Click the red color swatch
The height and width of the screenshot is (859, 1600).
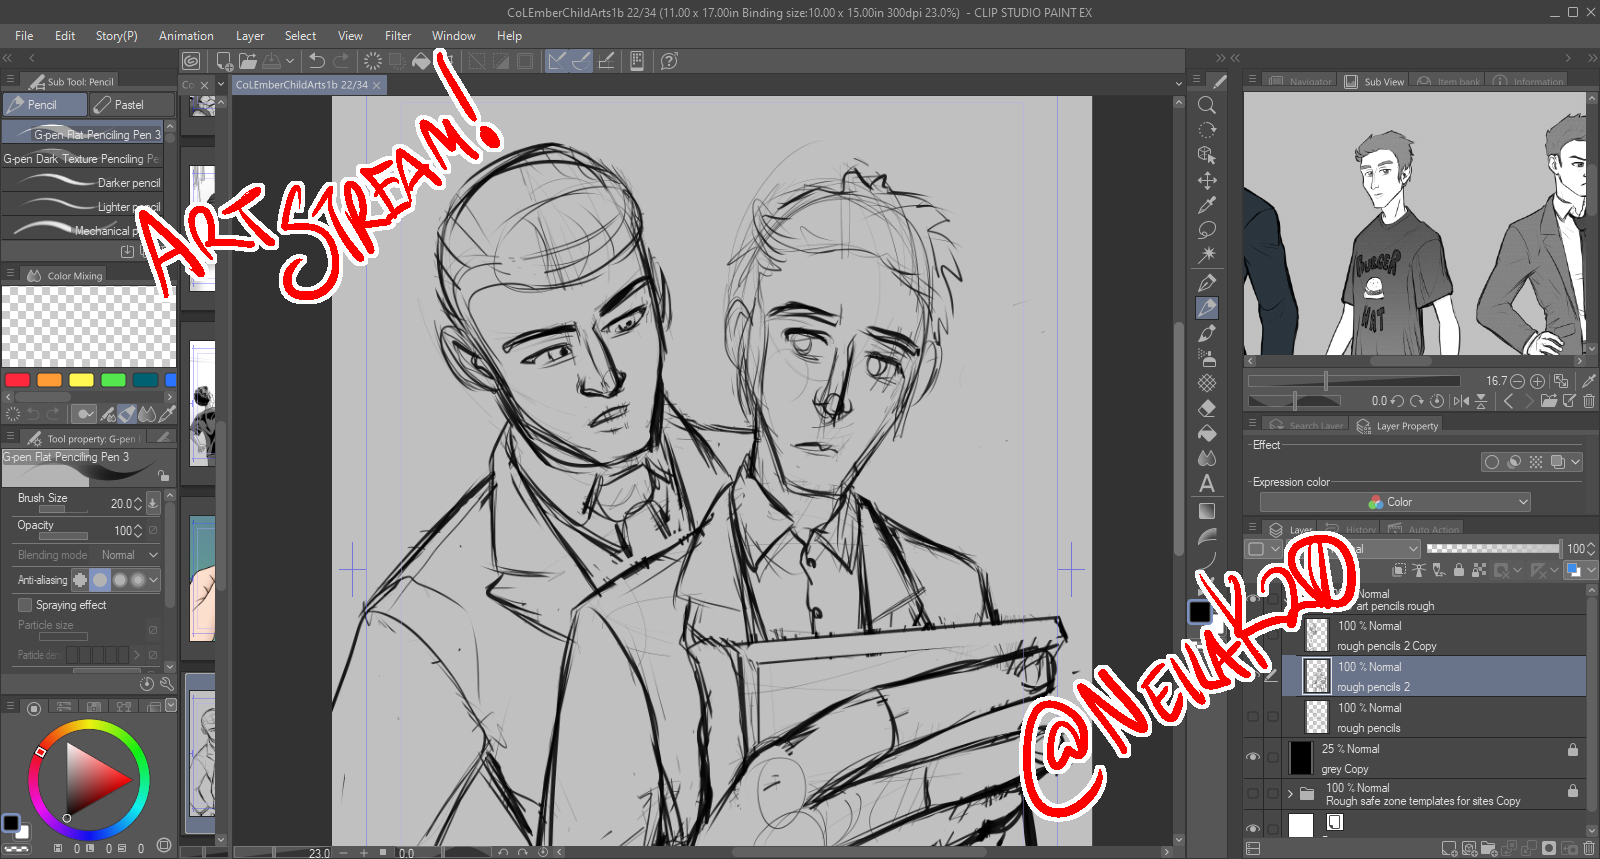point(18,380)
